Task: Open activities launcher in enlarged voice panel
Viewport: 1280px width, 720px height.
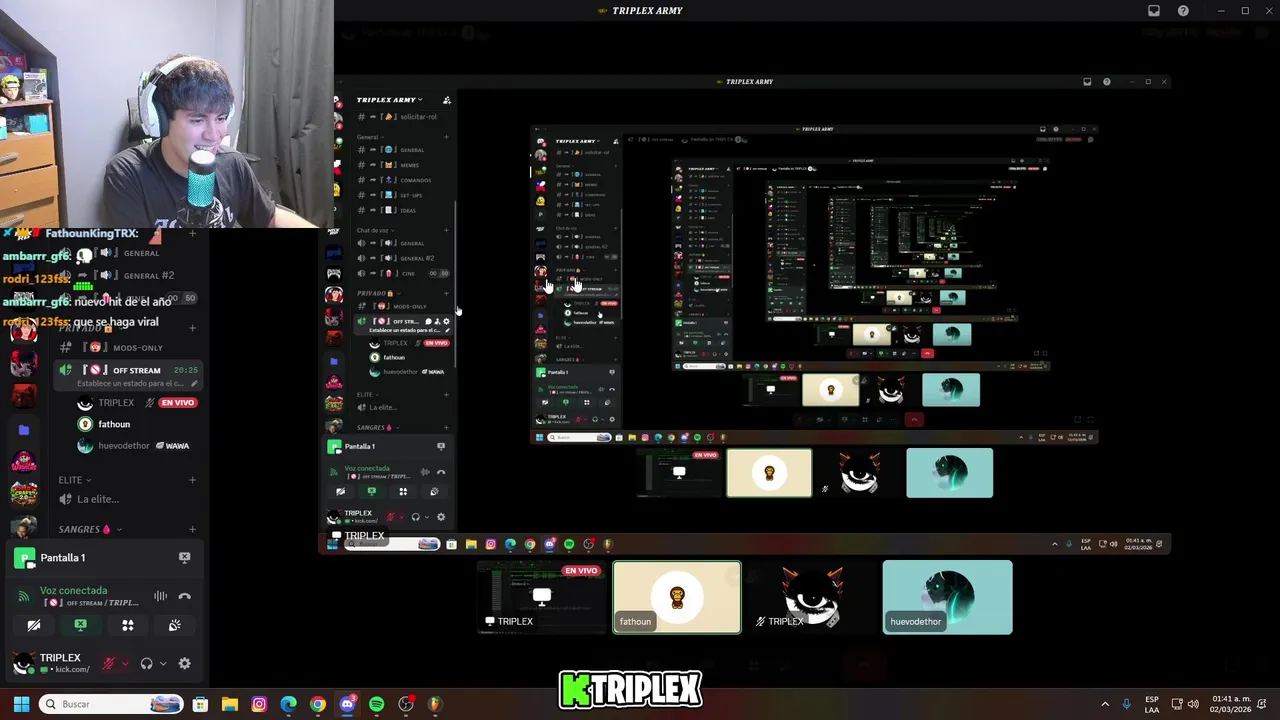Action: click(128, 625)
